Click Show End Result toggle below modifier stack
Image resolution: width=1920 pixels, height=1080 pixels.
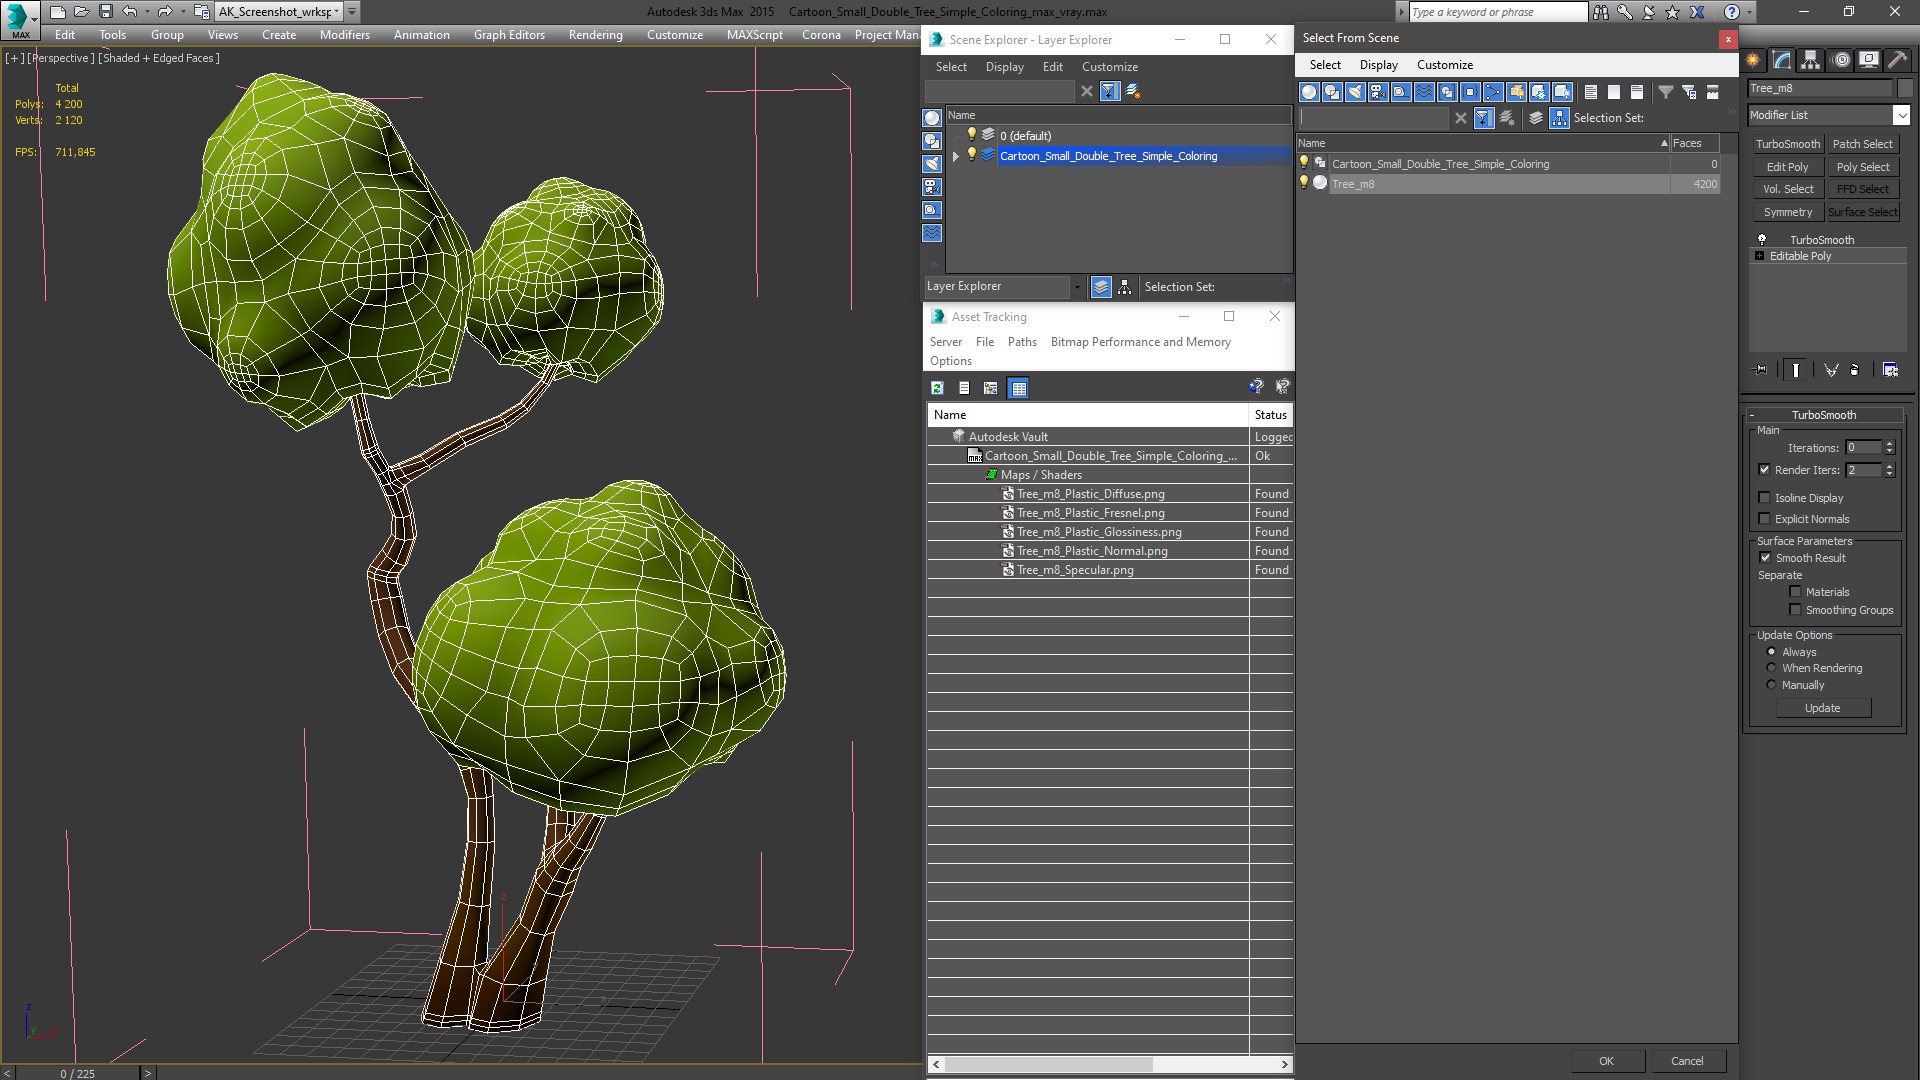point(1796,370)
